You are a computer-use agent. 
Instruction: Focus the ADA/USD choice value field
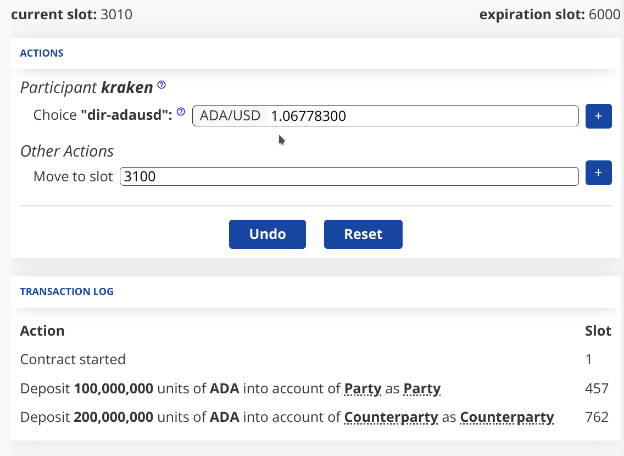click(x=420, y=116)
